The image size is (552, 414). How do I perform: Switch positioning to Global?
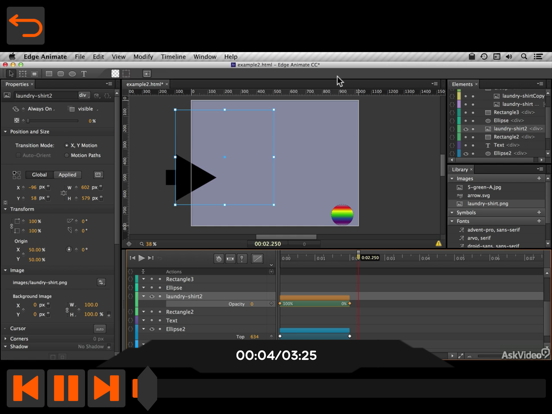pyautogui.click(x=39, y=175)
